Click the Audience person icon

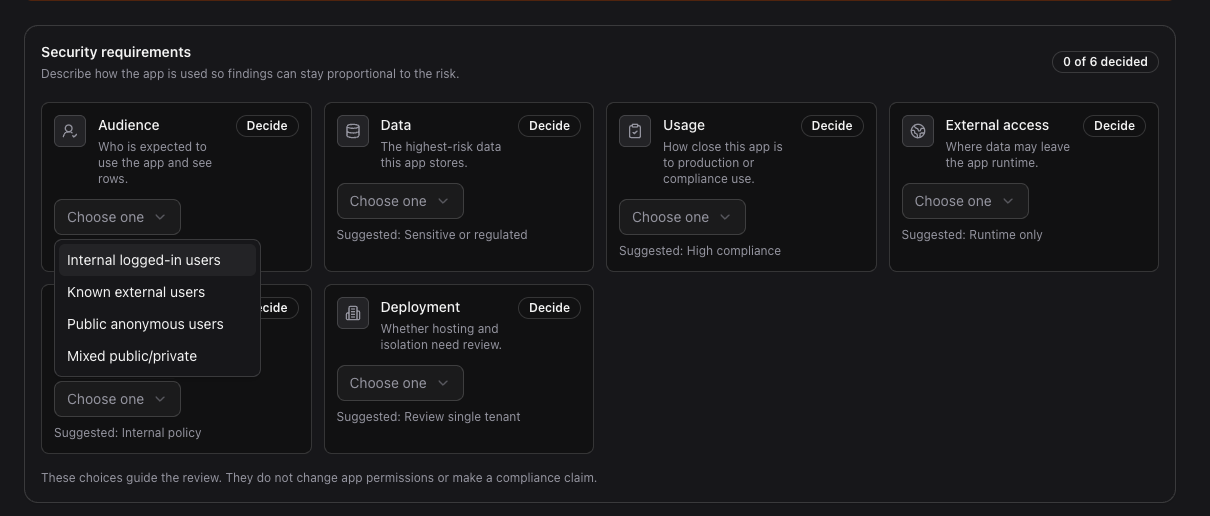coord(70,131)
